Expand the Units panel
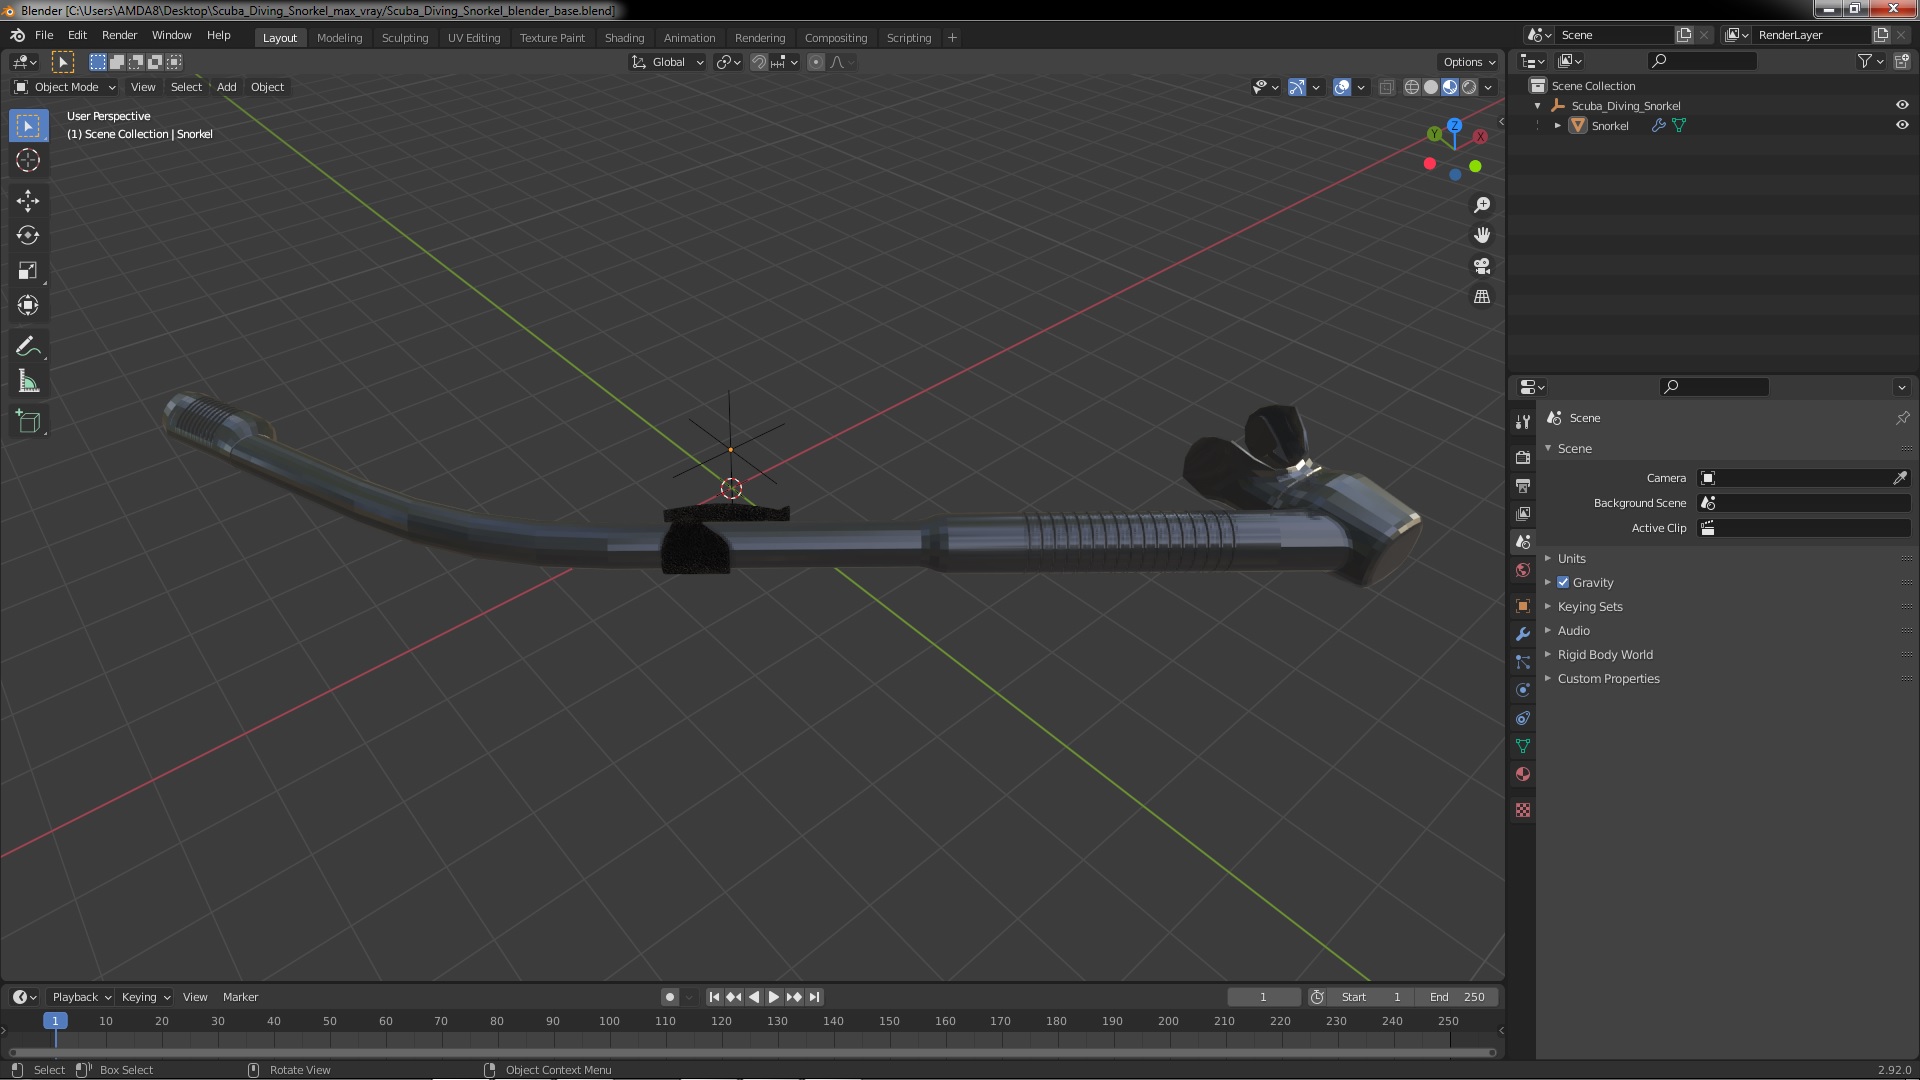The image size is (1920, 1080). pyautogui.click(x=1571, y=558)
